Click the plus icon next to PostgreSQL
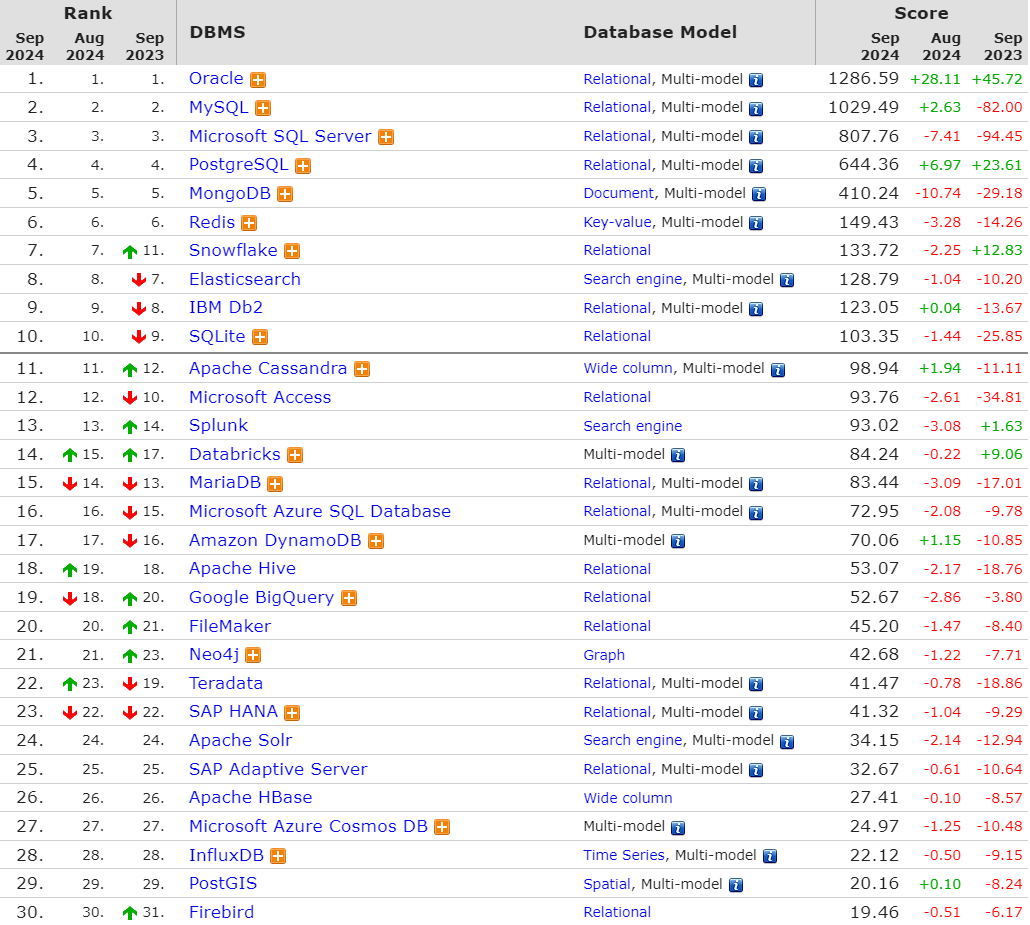 pyautogui.click(x=303, y=166)
